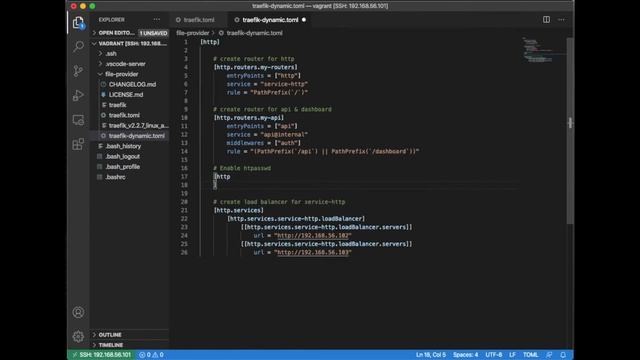Change end of line via LF

pyautogui.click(x=512, y=355)
